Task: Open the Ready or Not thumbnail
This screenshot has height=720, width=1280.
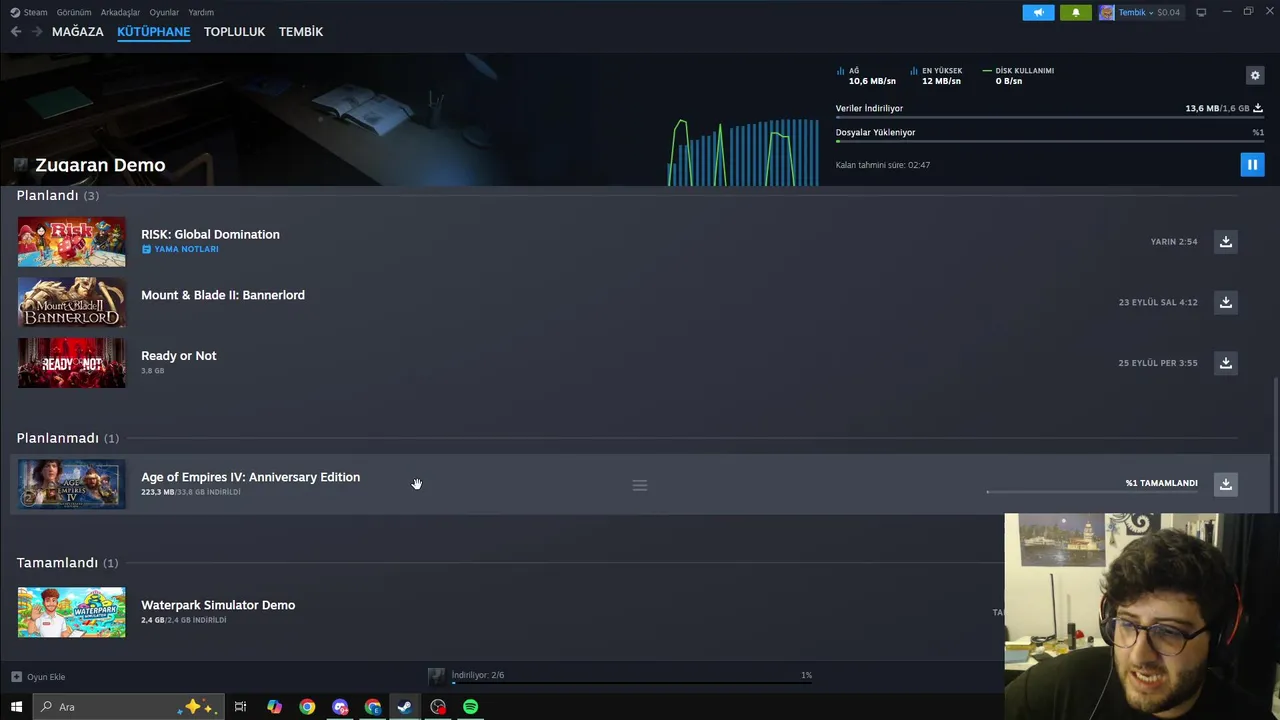Action: (72, 362)
